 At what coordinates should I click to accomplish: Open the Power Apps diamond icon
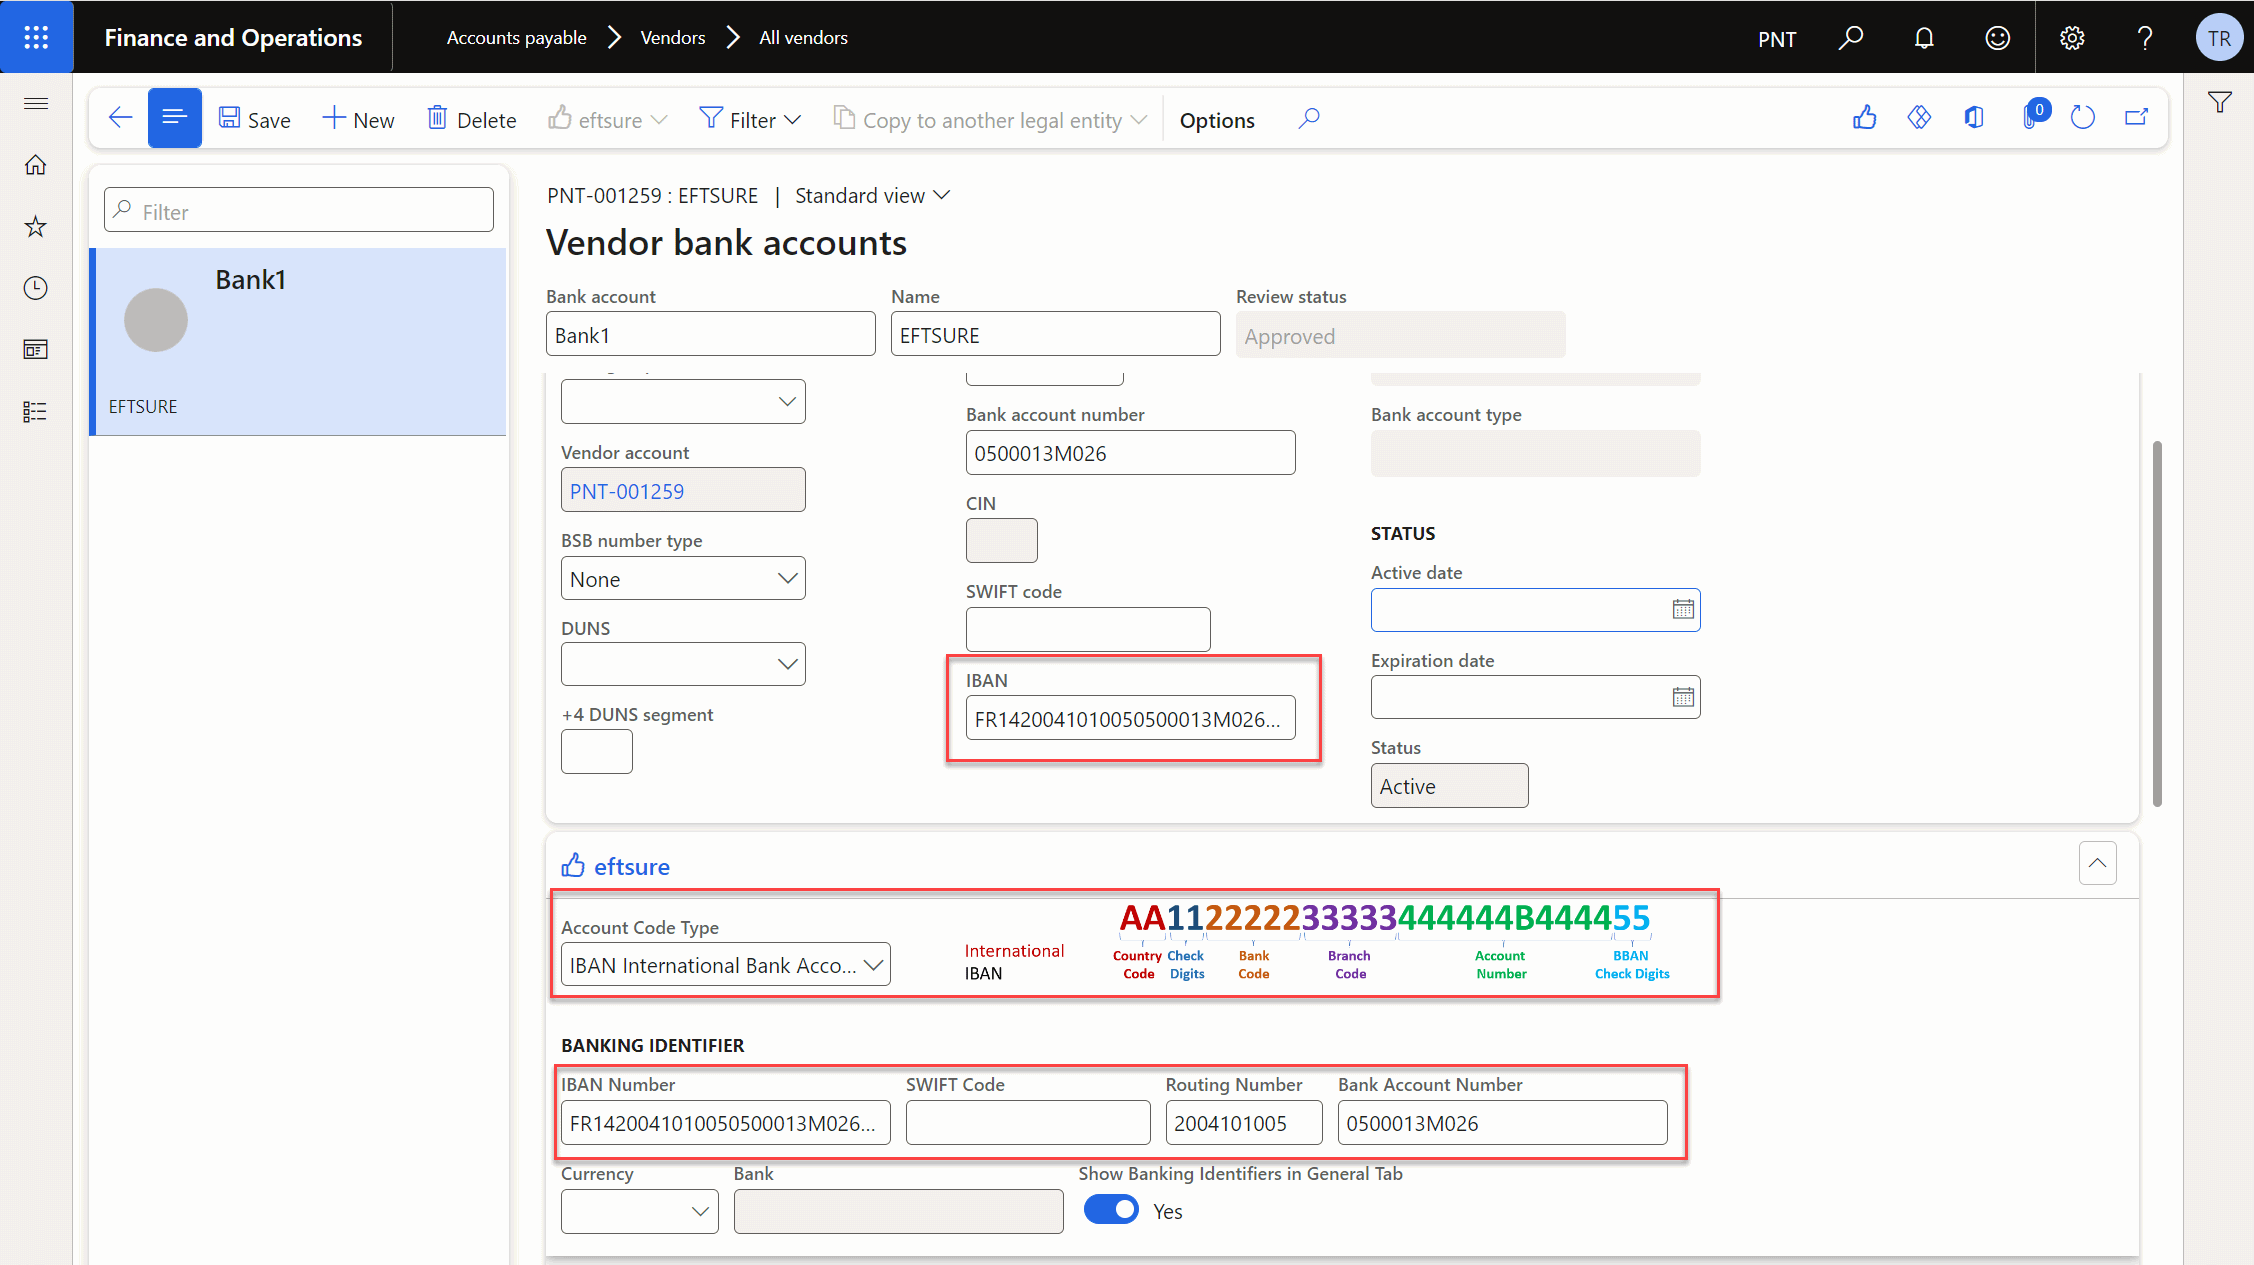tap(1919, 118)
